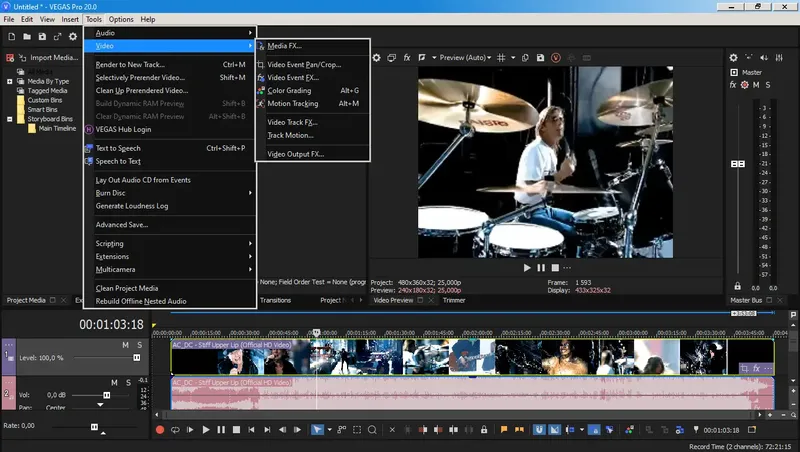Open the Options menu
Viewport: 800px width, 452px height.
point(120,19)
